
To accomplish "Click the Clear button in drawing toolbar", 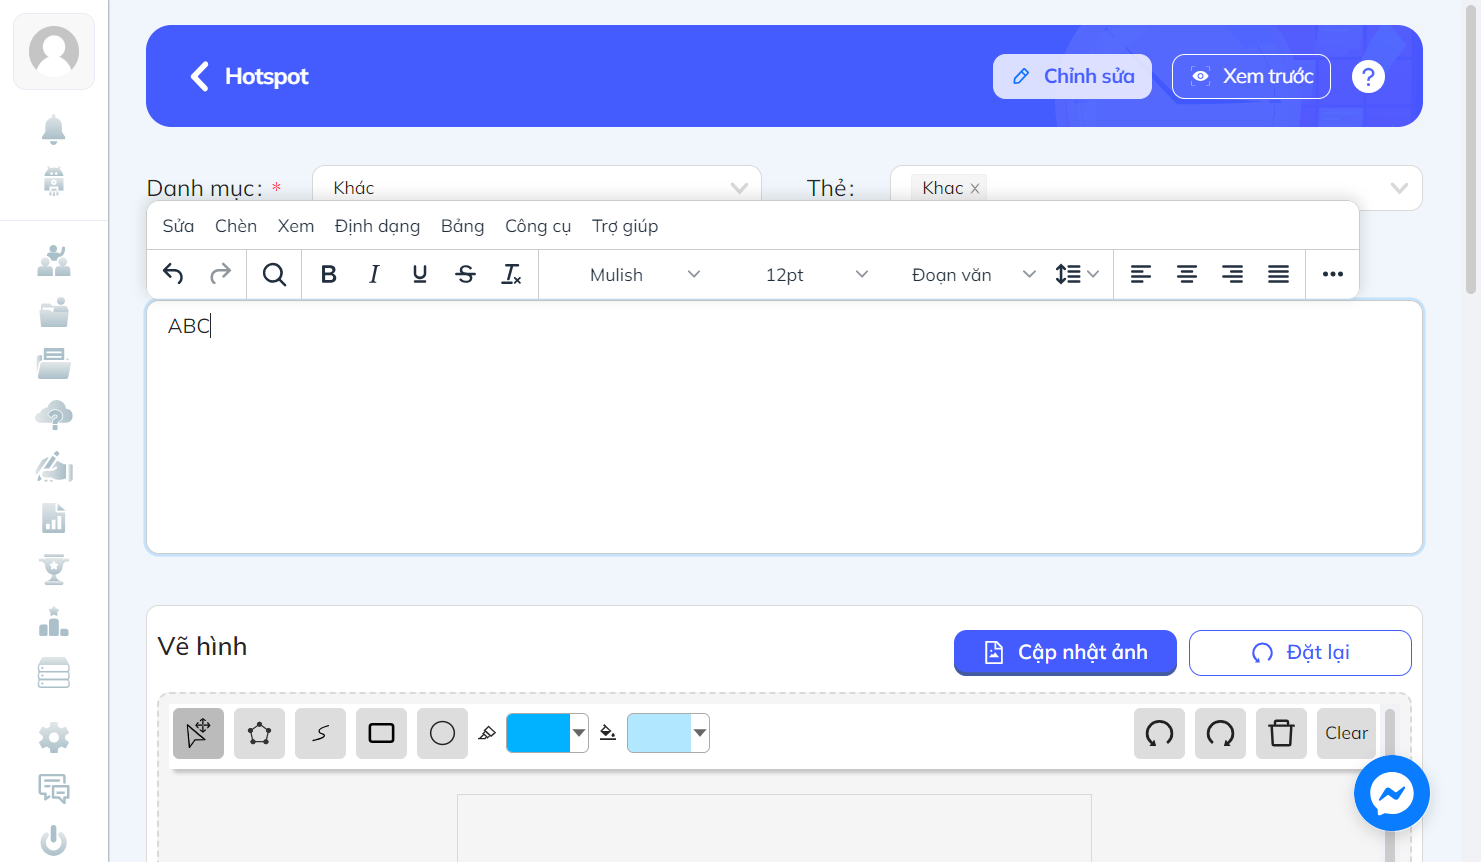I will (1346, 733).
